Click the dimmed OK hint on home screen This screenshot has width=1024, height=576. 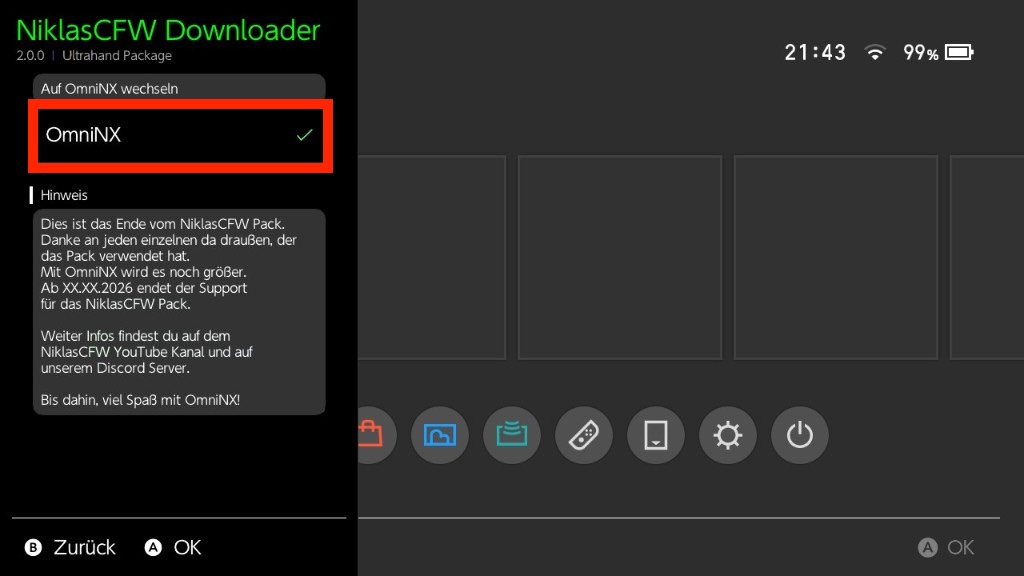pos(946,547)
